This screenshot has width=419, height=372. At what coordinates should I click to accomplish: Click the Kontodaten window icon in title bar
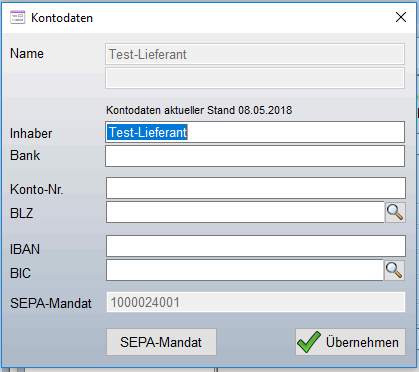[17, 17]
